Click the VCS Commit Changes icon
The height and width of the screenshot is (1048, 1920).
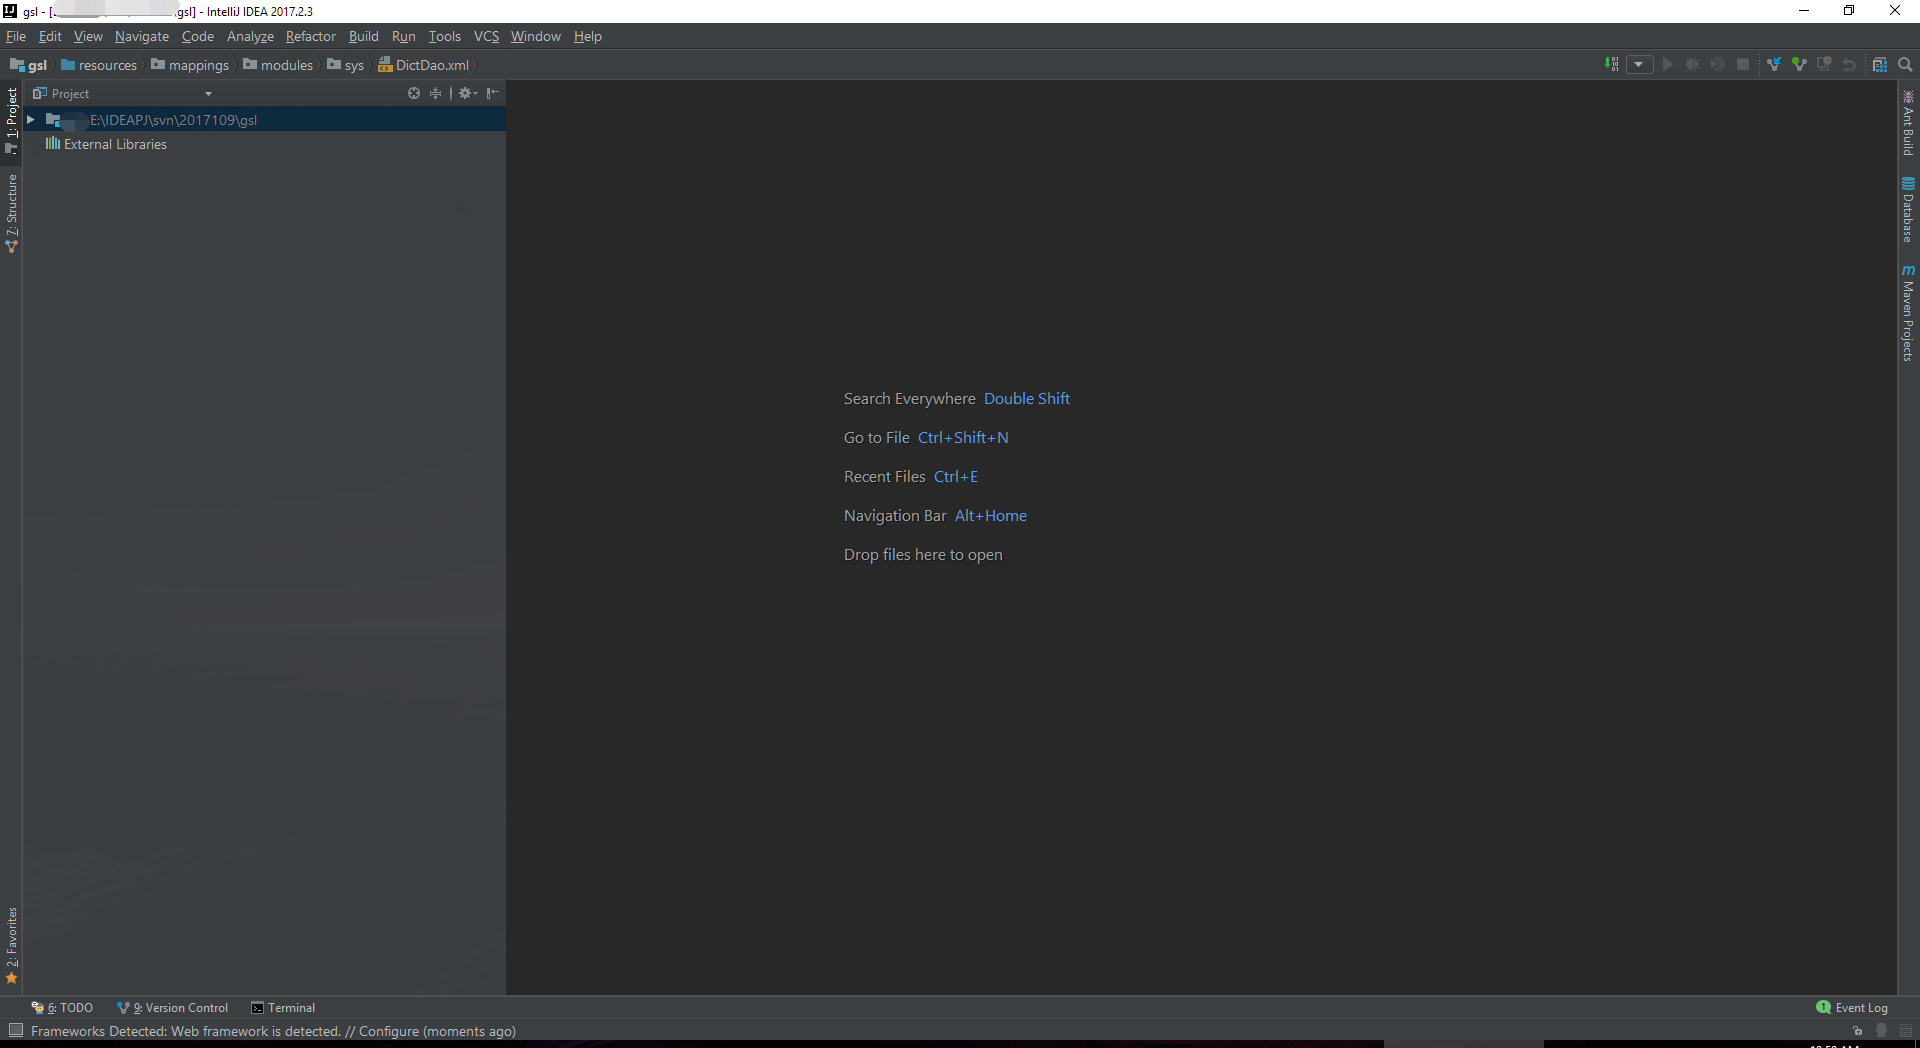pos(1799,64)
